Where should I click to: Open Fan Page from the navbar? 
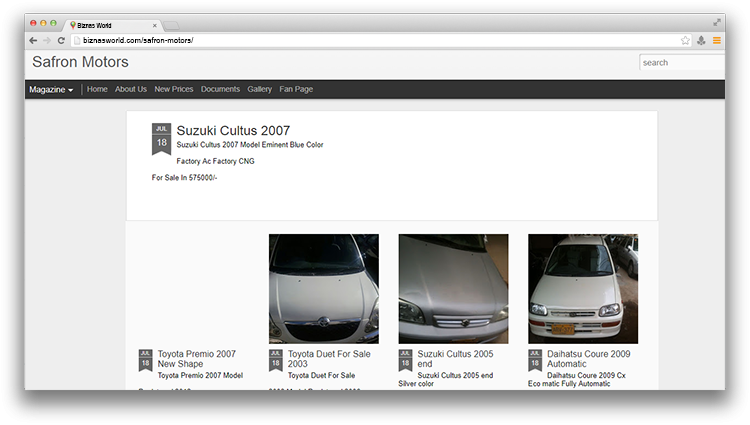coord(296,90)
